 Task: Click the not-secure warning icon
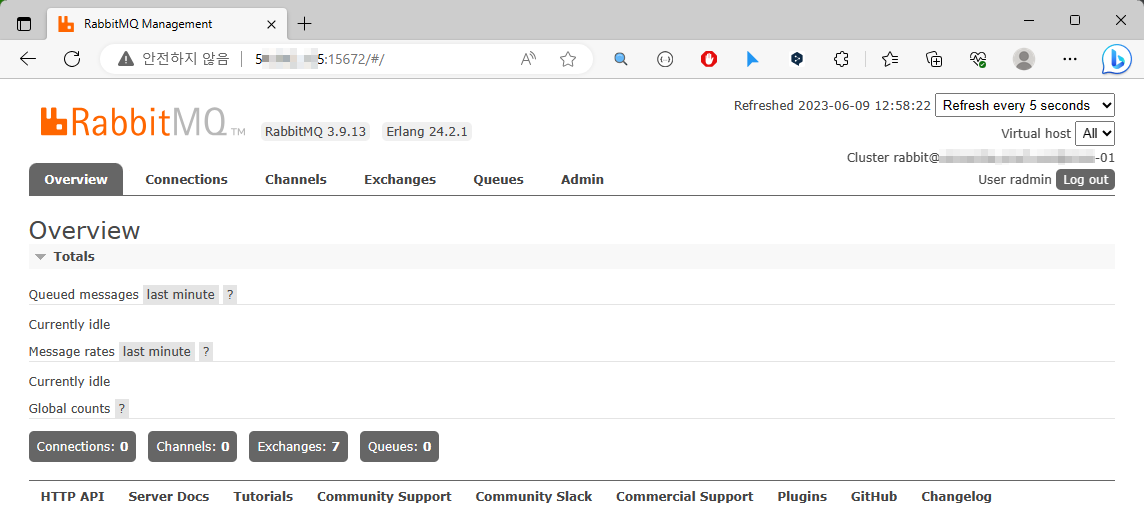pos(126,59)
